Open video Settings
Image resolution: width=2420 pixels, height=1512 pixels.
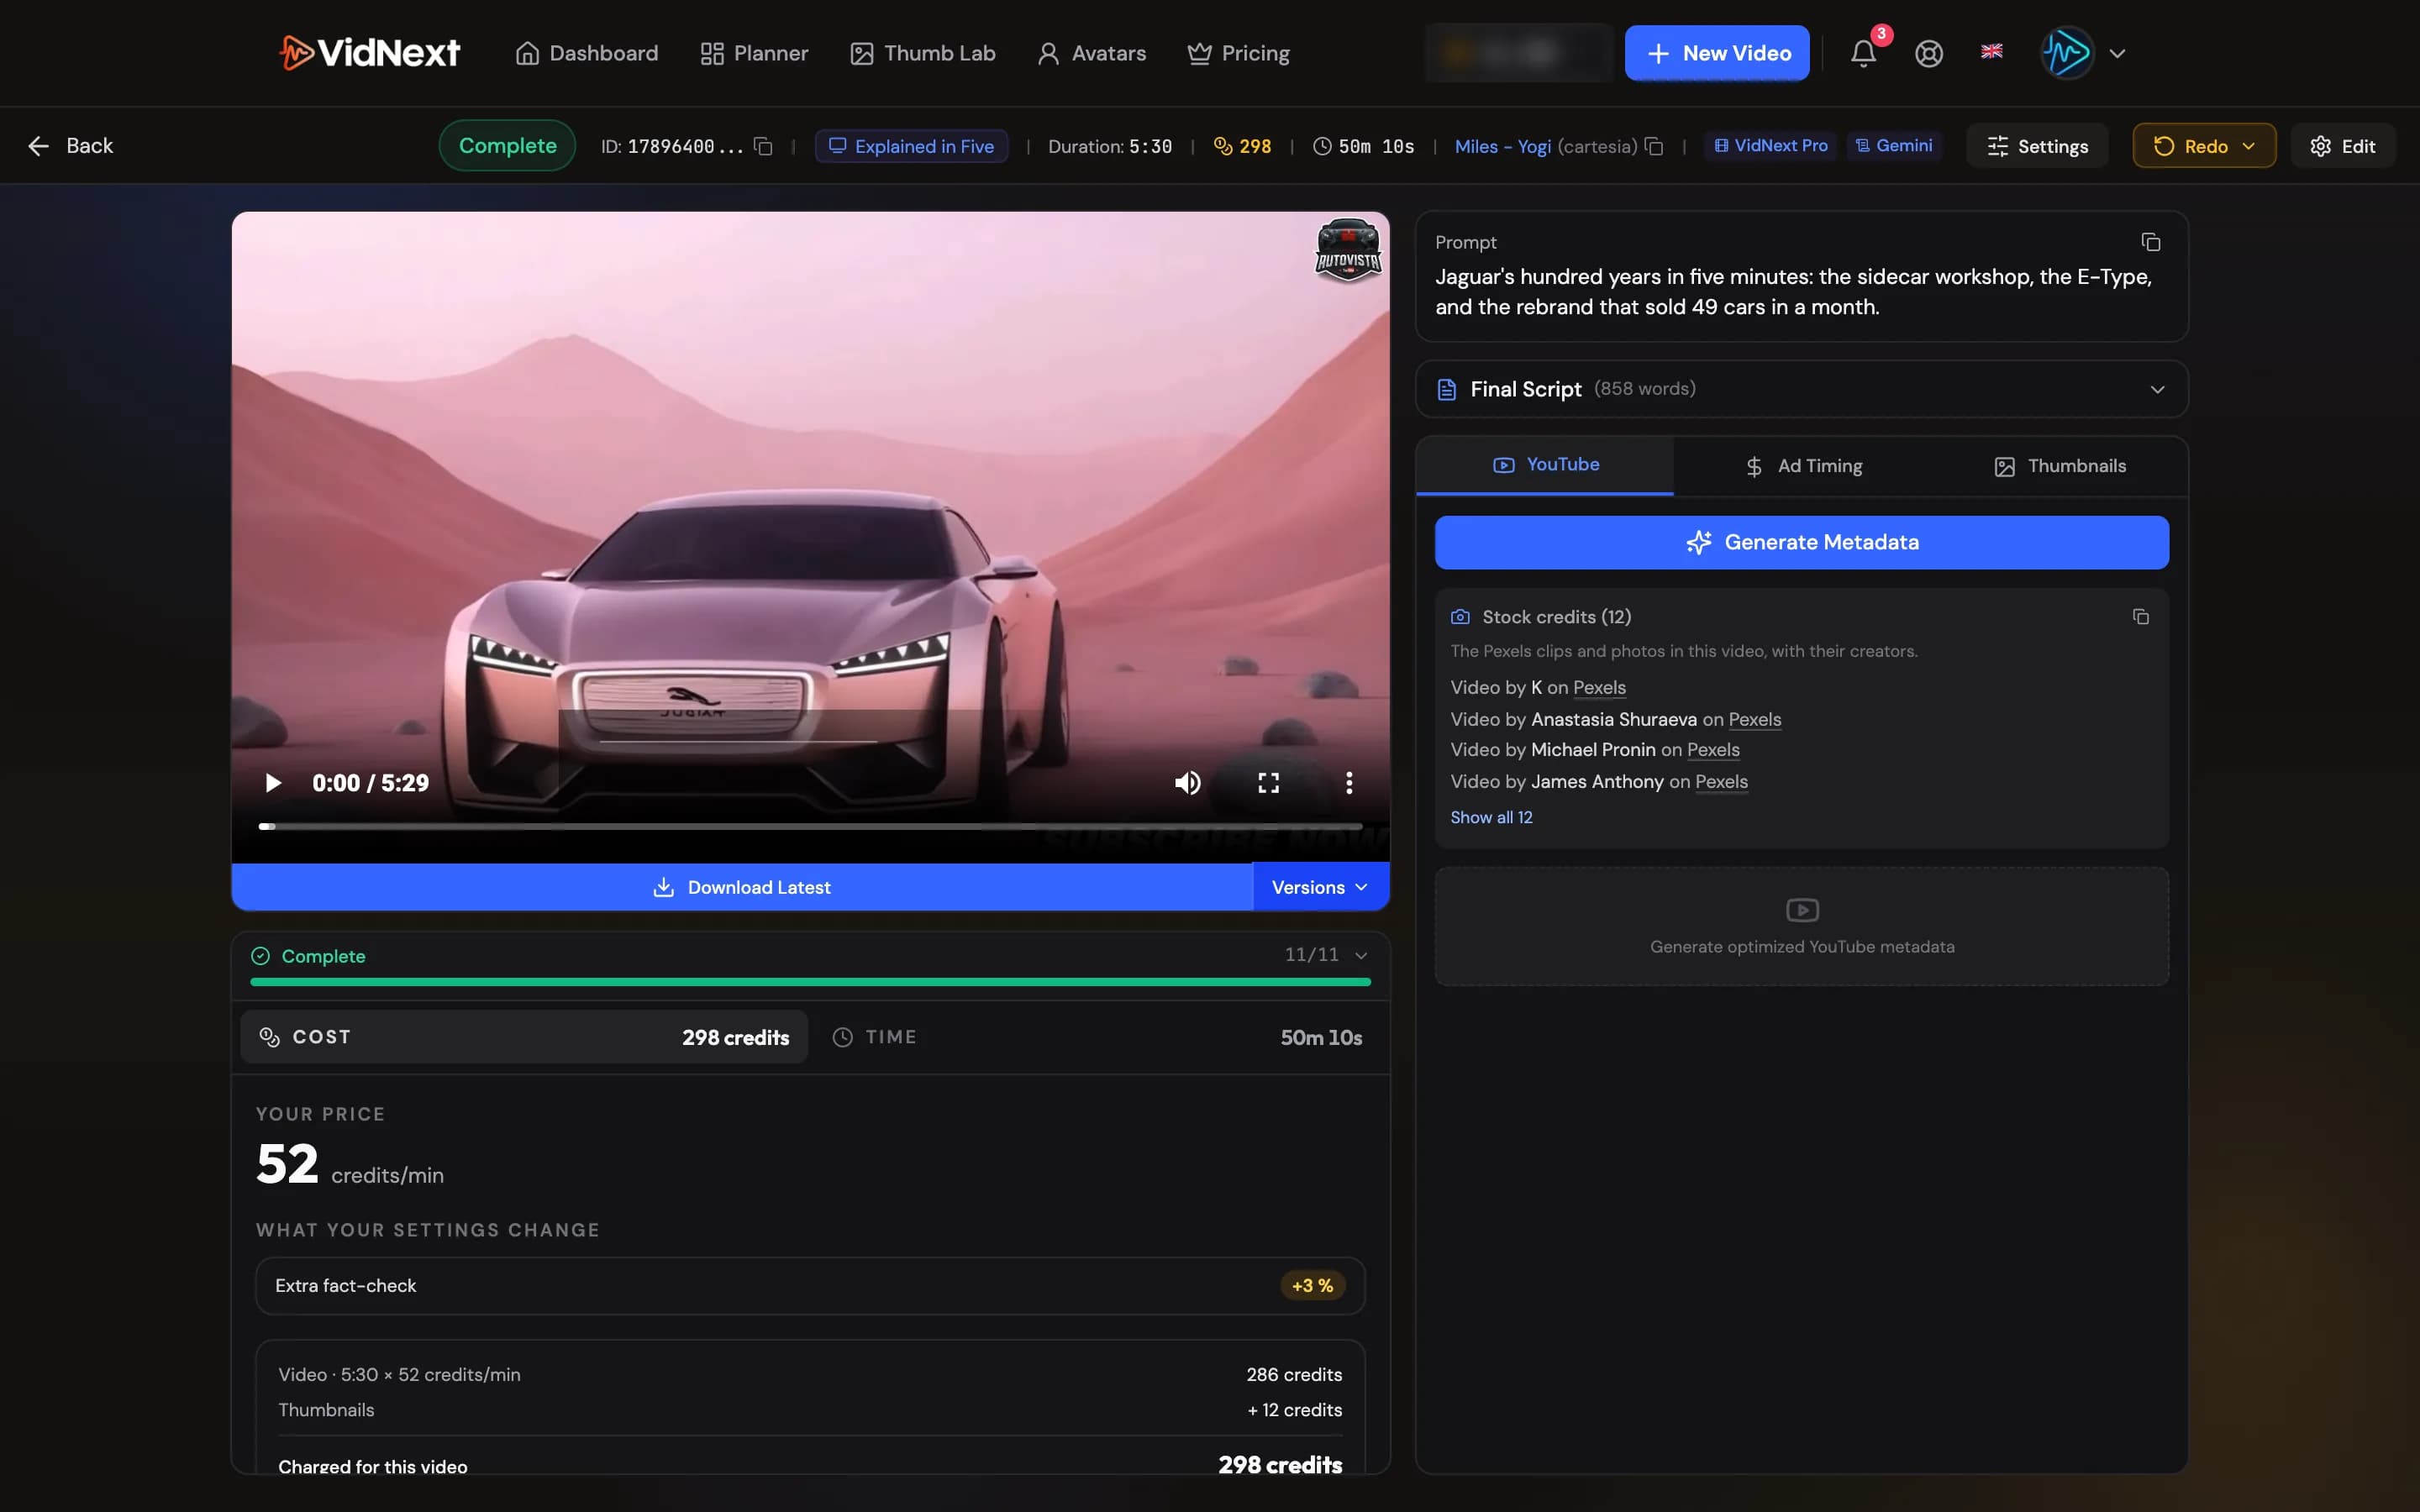(2037, 146)
